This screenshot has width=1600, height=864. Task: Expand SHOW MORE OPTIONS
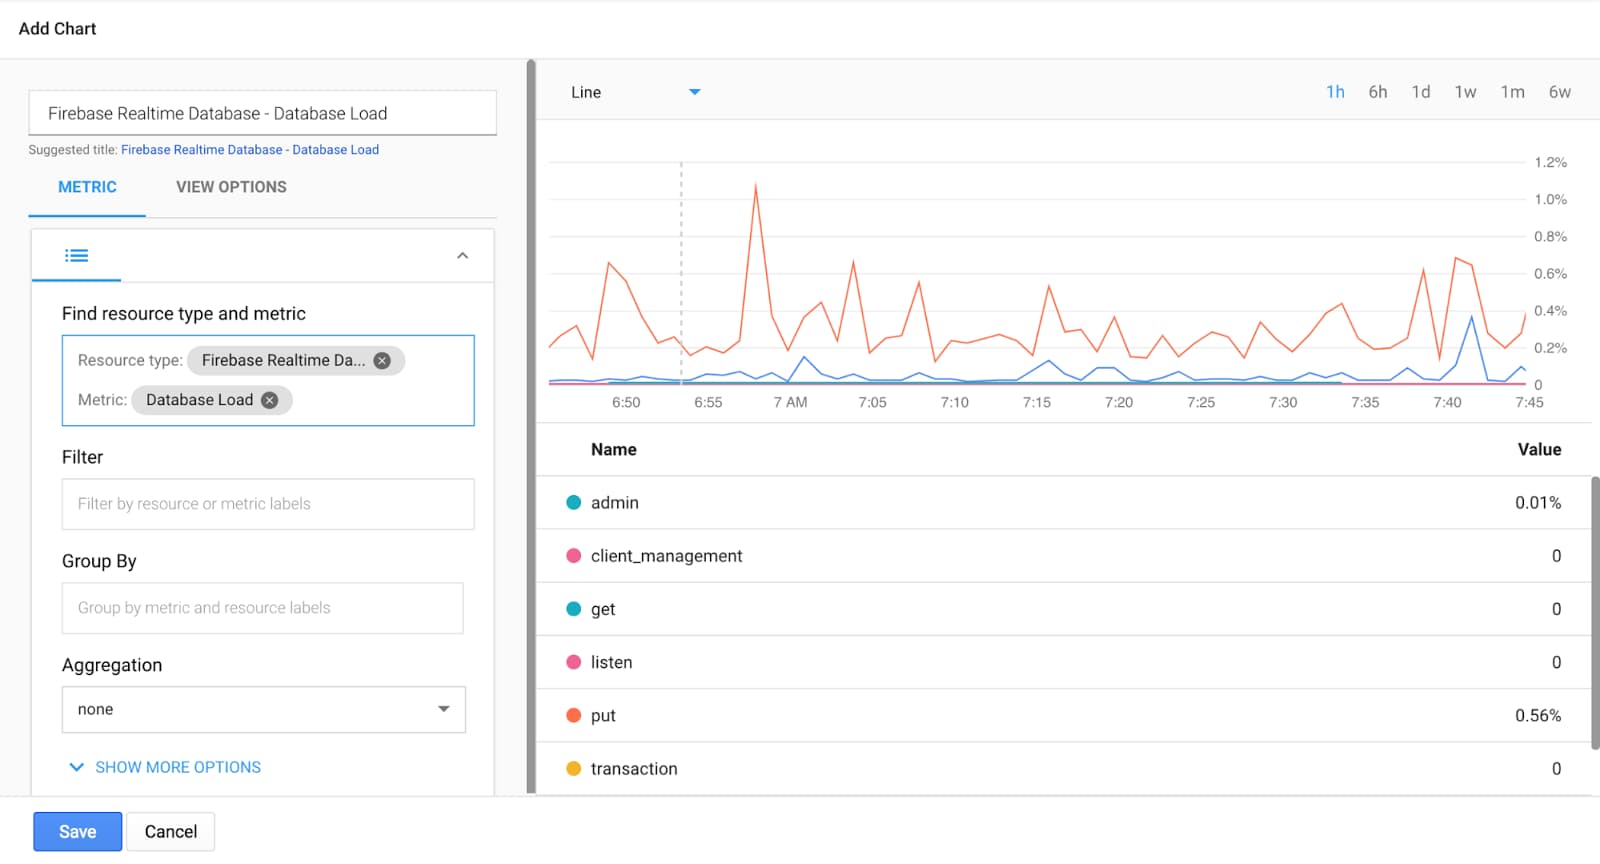coord(165,767)
